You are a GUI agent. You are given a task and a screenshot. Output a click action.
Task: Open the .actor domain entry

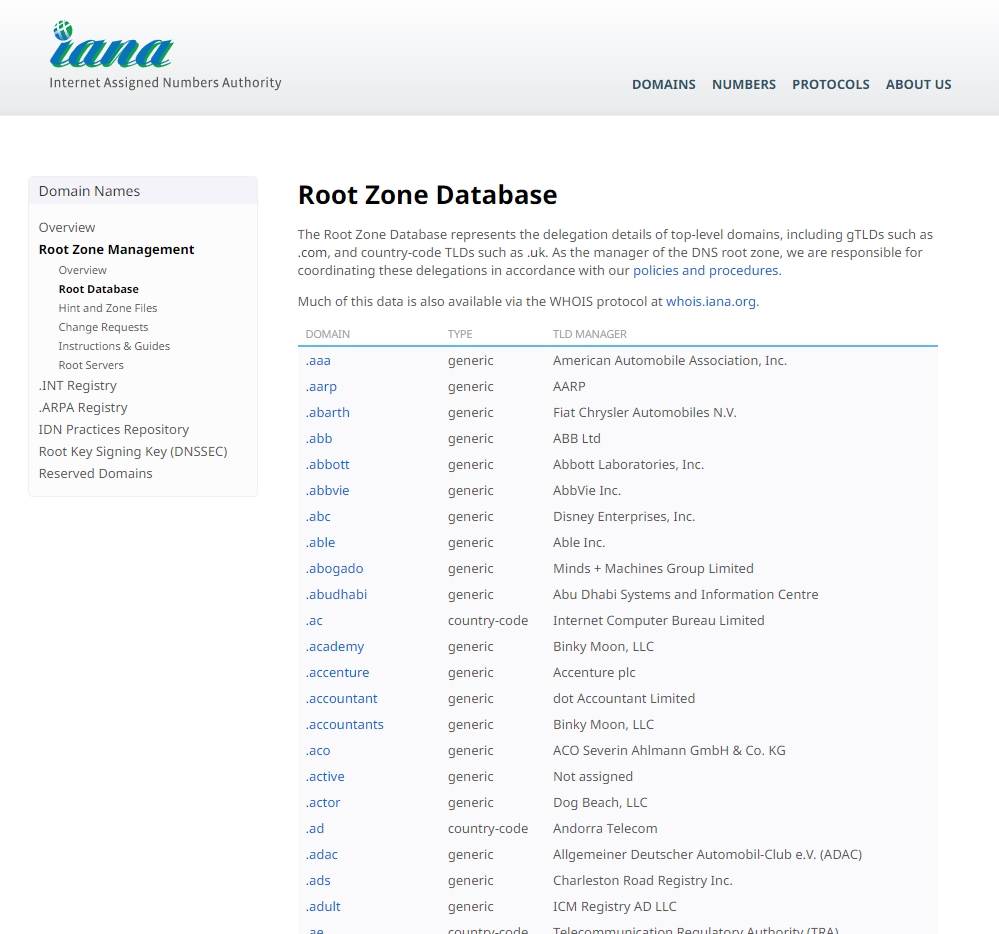tap(323, 803)
